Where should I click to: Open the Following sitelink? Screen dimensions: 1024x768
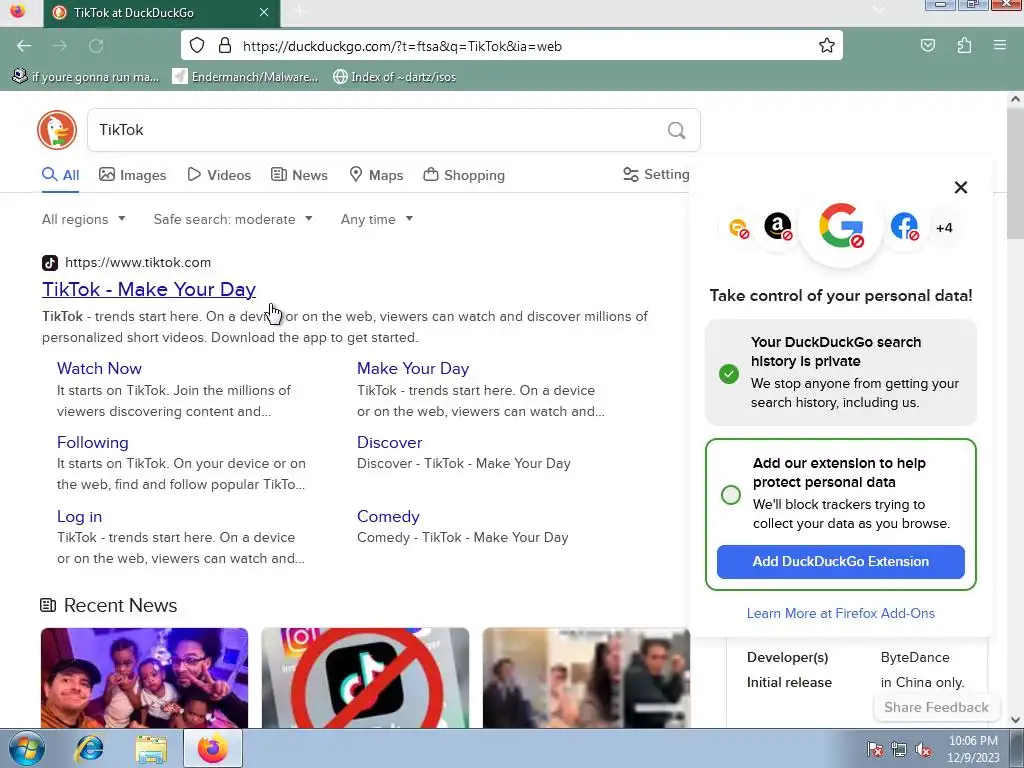[x=93, y=442]
